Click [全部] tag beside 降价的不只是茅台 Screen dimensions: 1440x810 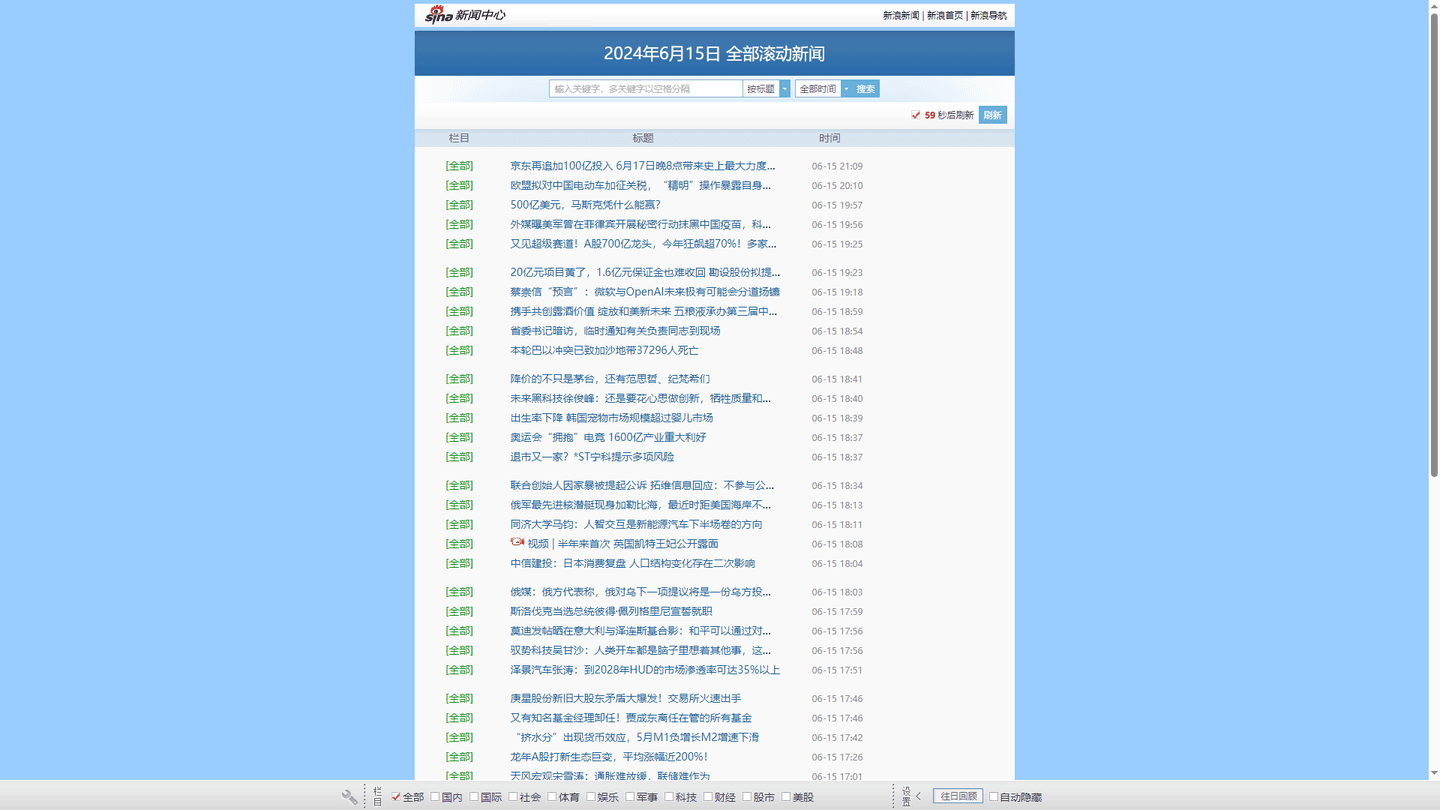459,379
